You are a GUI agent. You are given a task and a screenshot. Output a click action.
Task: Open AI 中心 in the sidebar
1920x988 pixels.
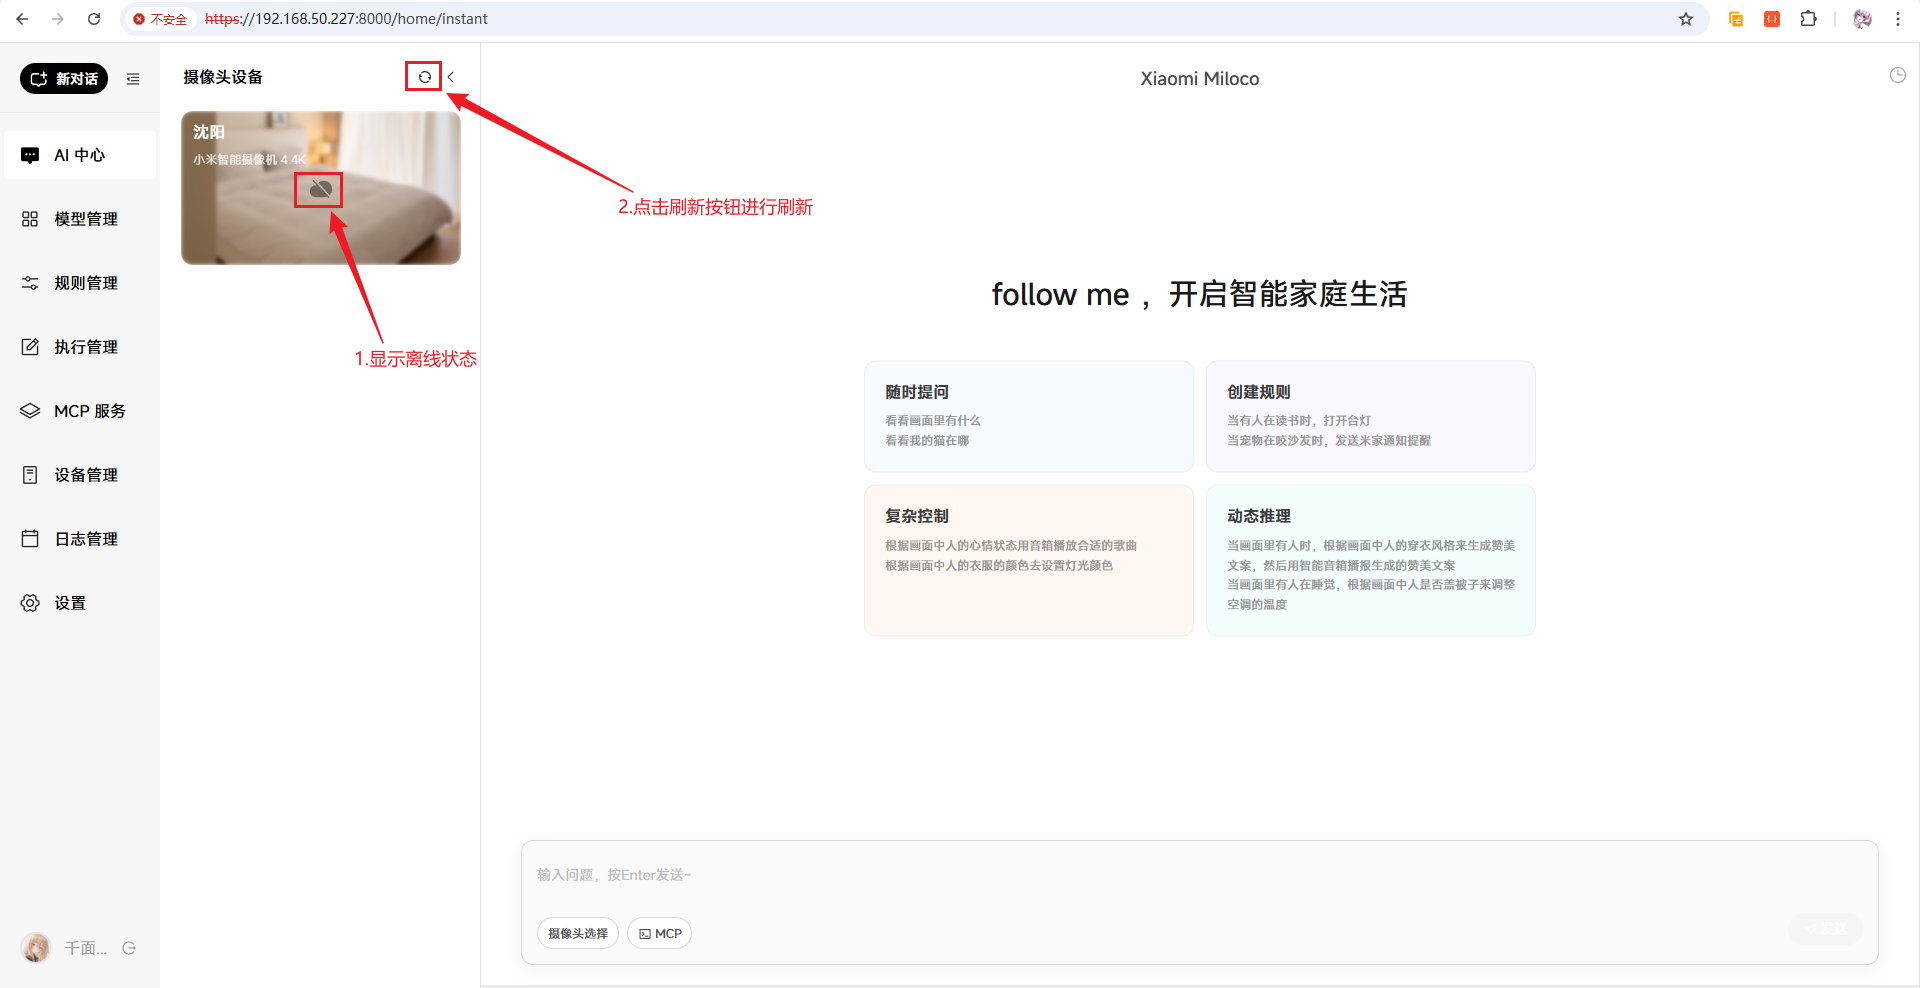click(80, 155)
